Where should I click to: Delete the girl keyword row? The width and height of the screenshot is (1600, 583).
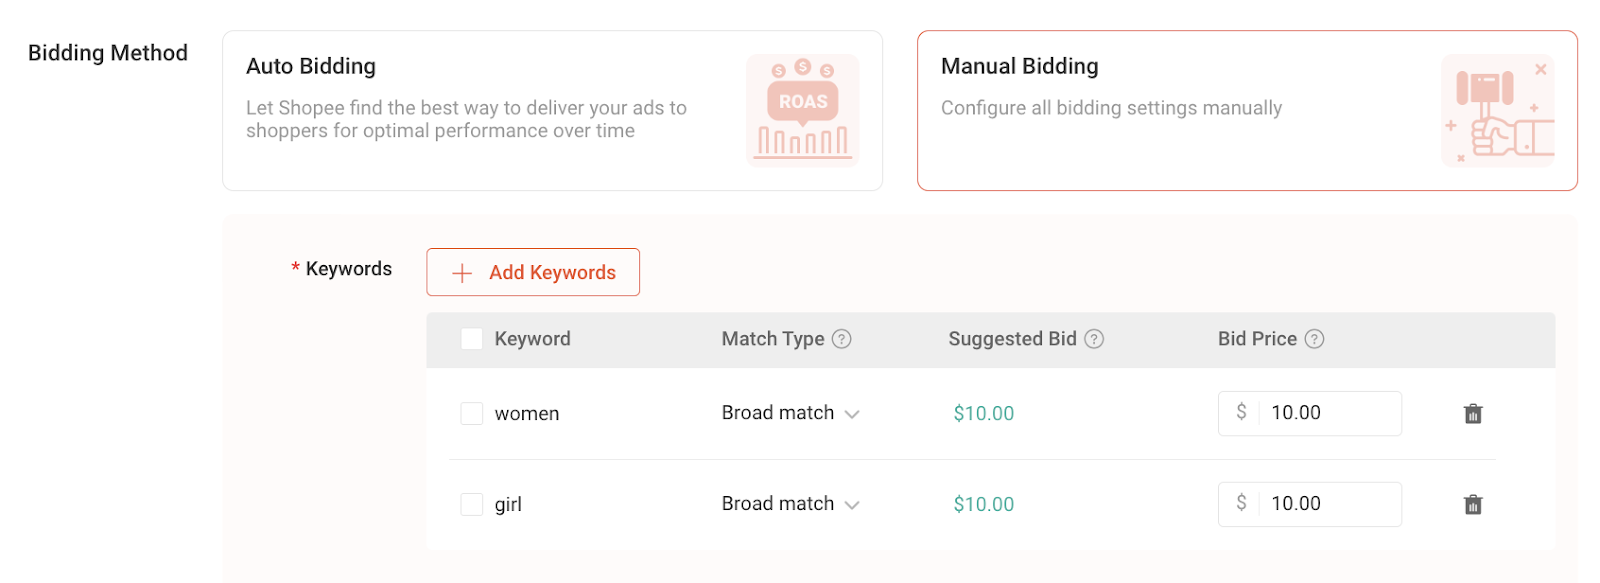[1473, 505]
